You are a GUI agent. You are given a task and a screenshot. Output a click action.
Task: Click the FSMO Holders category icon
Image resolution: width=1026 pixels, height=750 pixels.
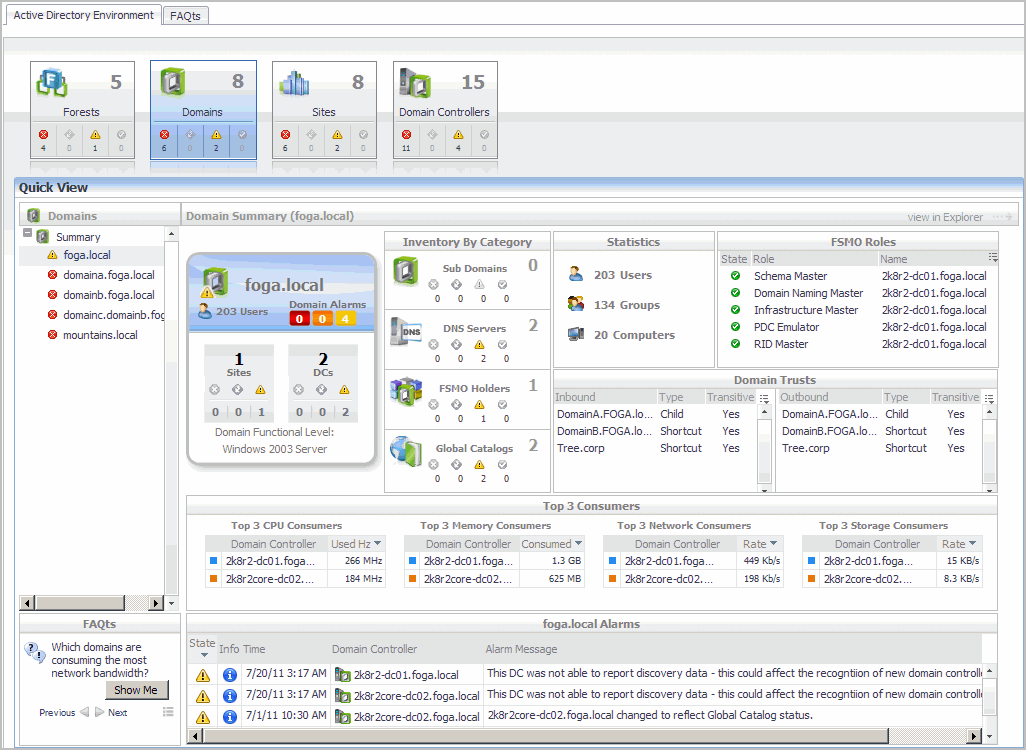(x=406, y=390)
